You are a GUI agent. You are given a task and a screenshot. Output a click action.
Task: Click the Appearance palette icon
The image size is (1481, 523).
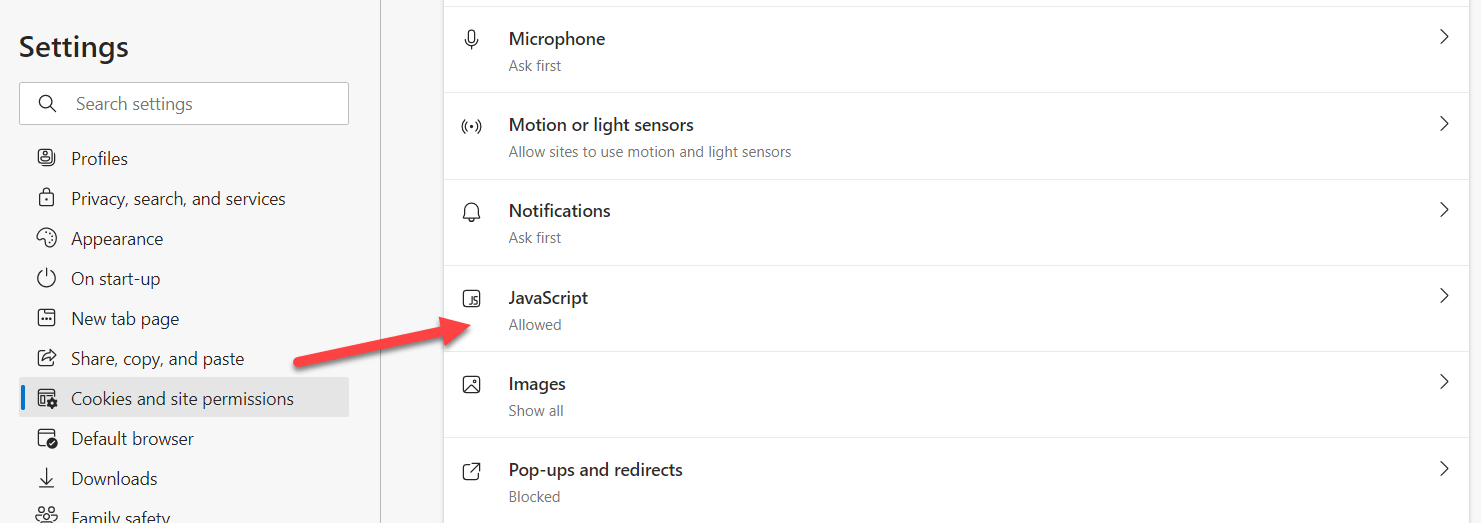tap(46, 238)
